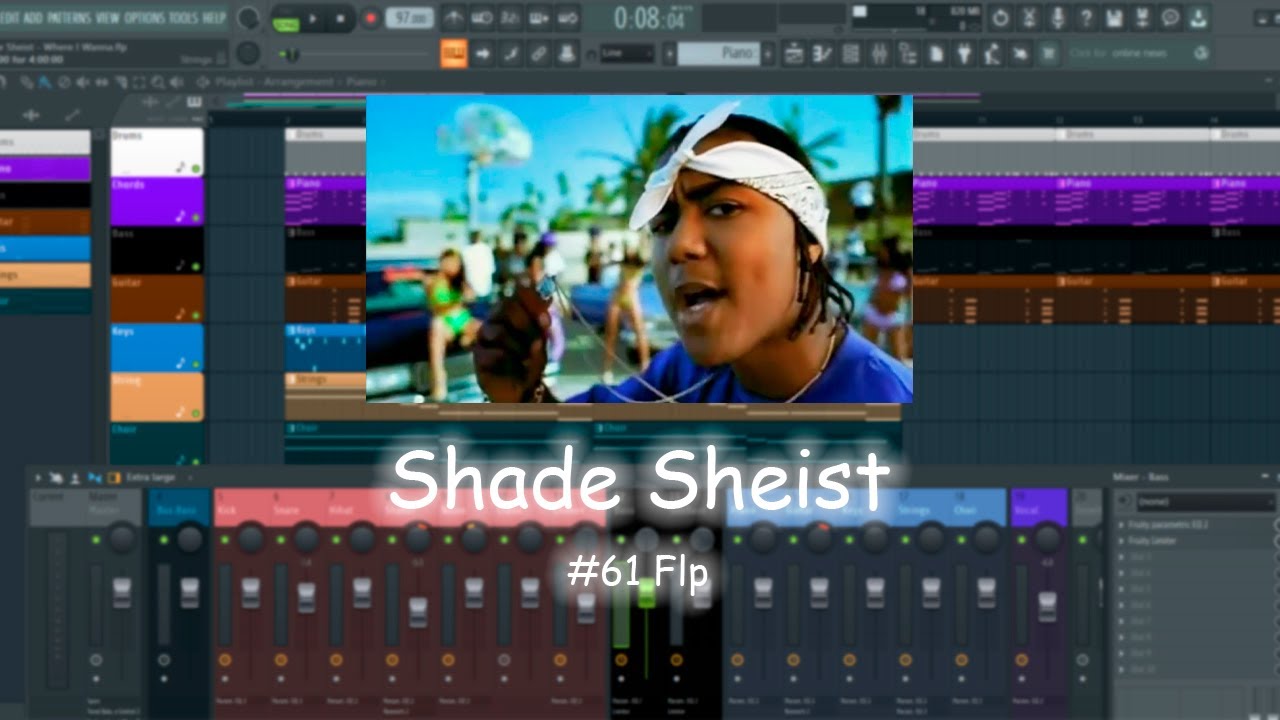This screenshot has height=720, width=1280.
Task: Click the speech bubble icon in the top toolbar
Action: point(1171,18)
